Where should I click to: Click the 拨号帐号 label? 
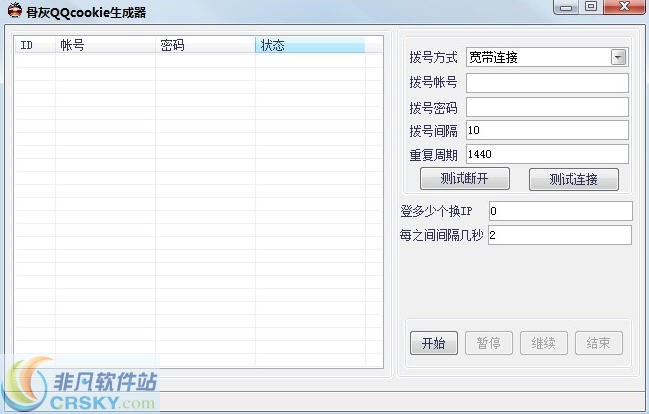point(433,82)
